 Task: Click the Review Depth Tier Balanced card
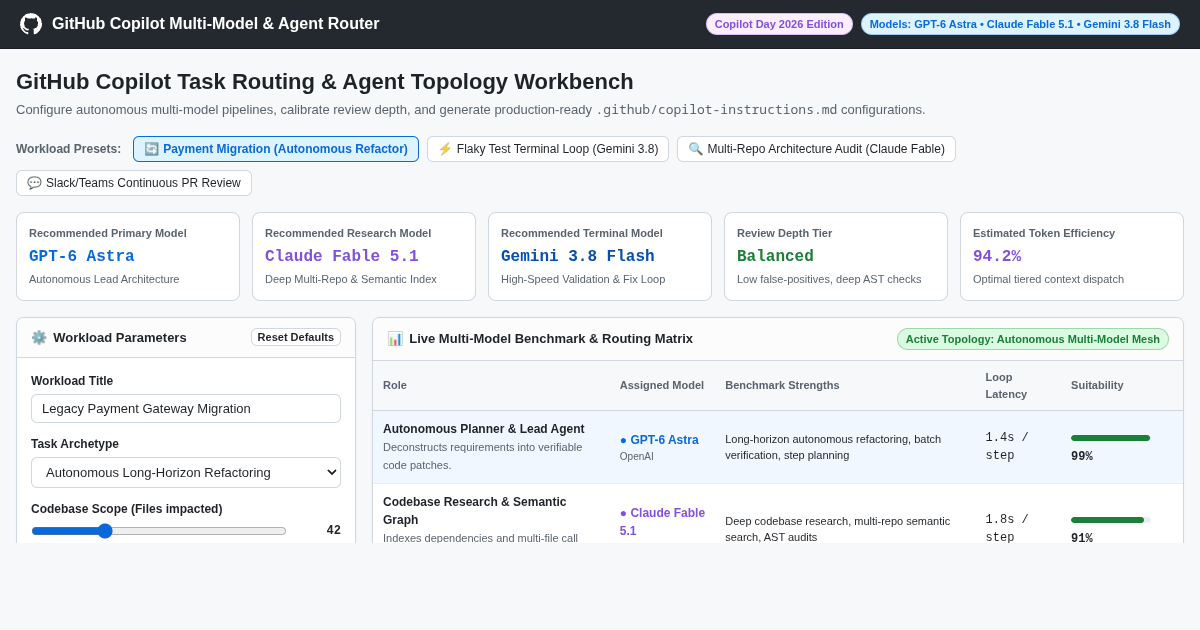[x=836, y=256]
